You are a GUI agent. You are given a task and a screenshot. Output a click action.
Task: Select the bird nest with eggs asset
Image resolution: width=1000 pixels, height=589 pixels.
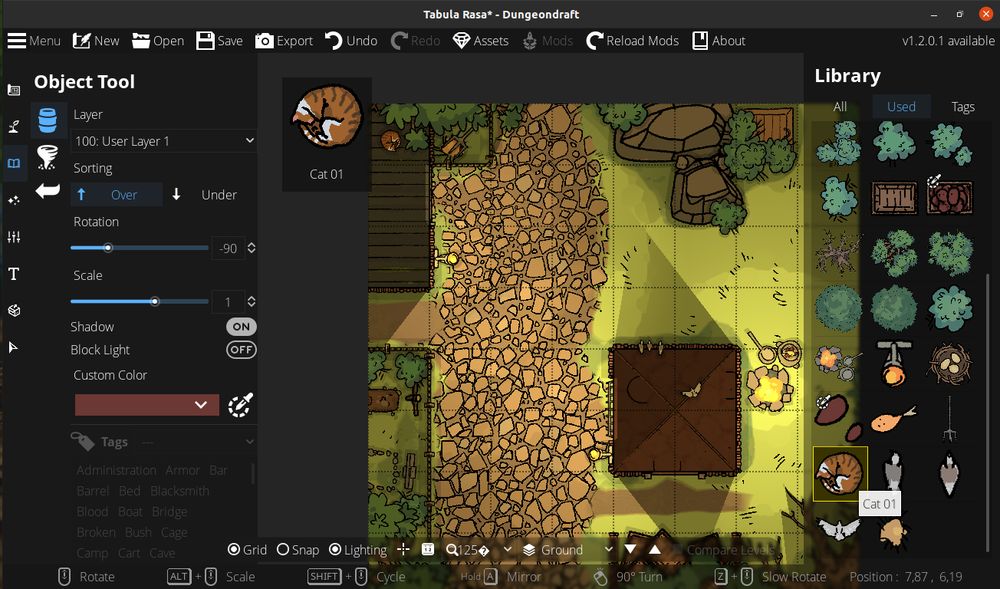tap(950, 362)
